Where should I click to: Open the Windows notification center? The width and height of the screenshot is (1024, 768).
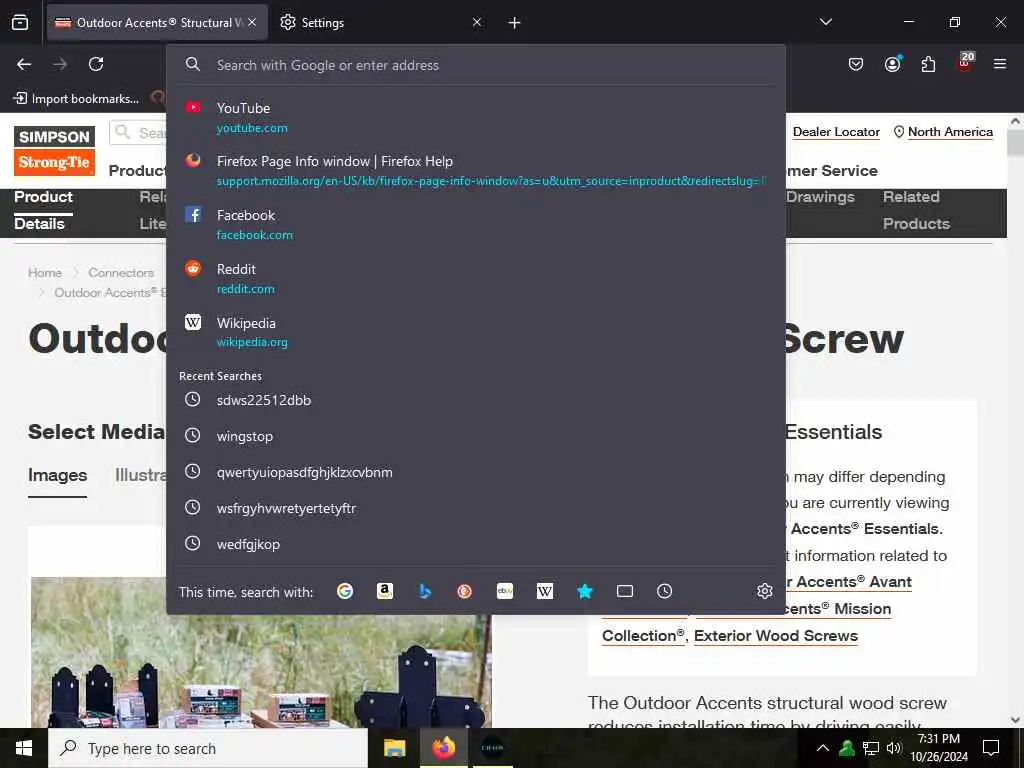point(991,748)
